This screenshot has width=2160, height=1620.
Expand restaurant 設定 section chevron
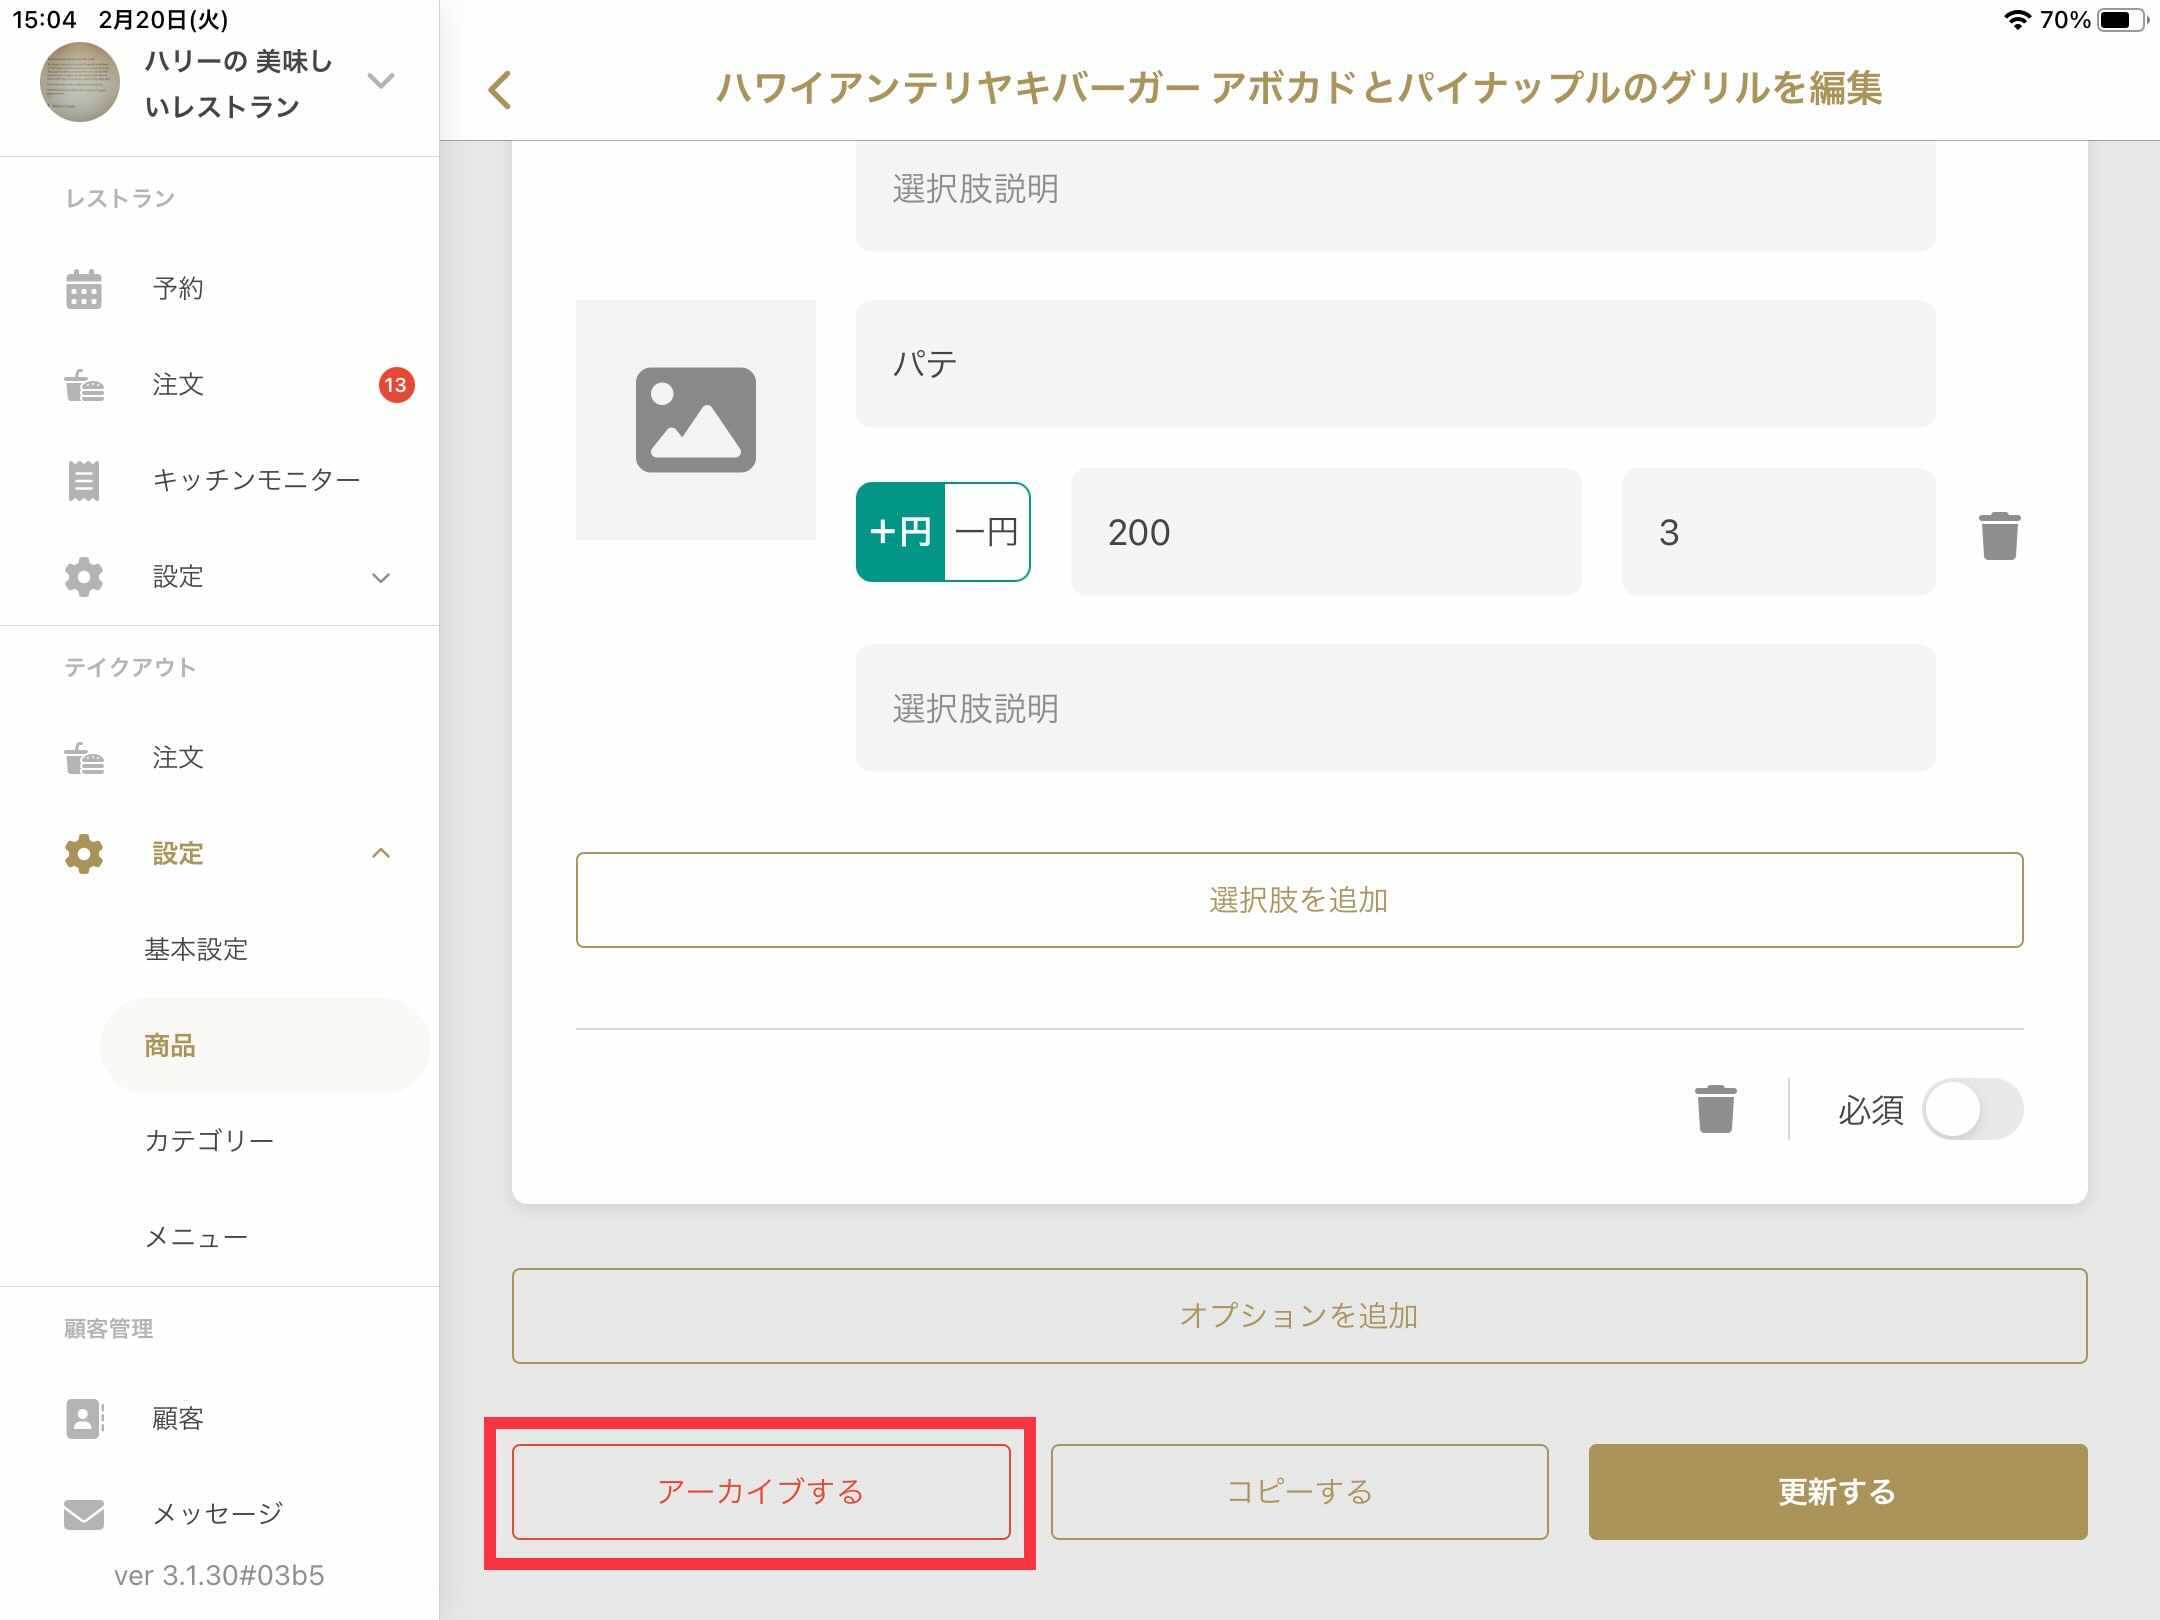(381, 578)
